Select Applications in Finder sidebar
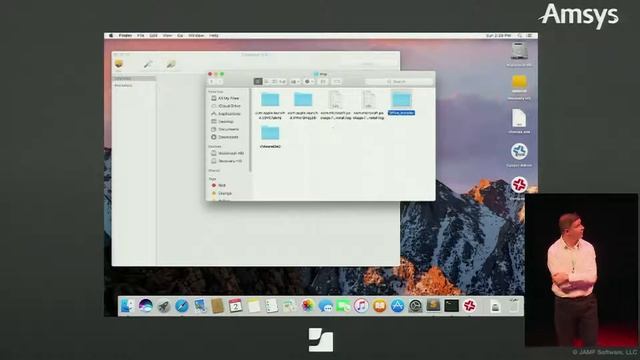The width and height of the screenshot is (640, 360). click(228, 114)
